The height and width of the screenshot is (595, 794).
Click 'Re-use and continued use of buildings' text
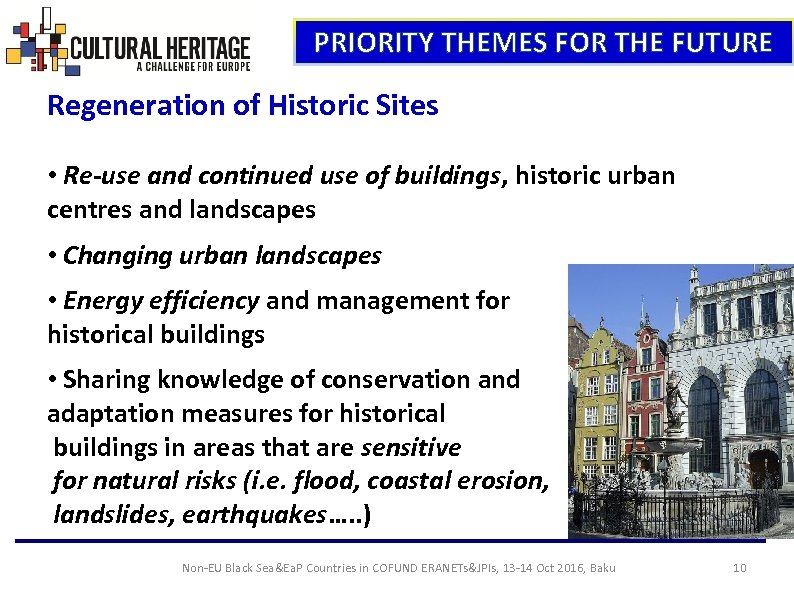[x=282, y=176]
